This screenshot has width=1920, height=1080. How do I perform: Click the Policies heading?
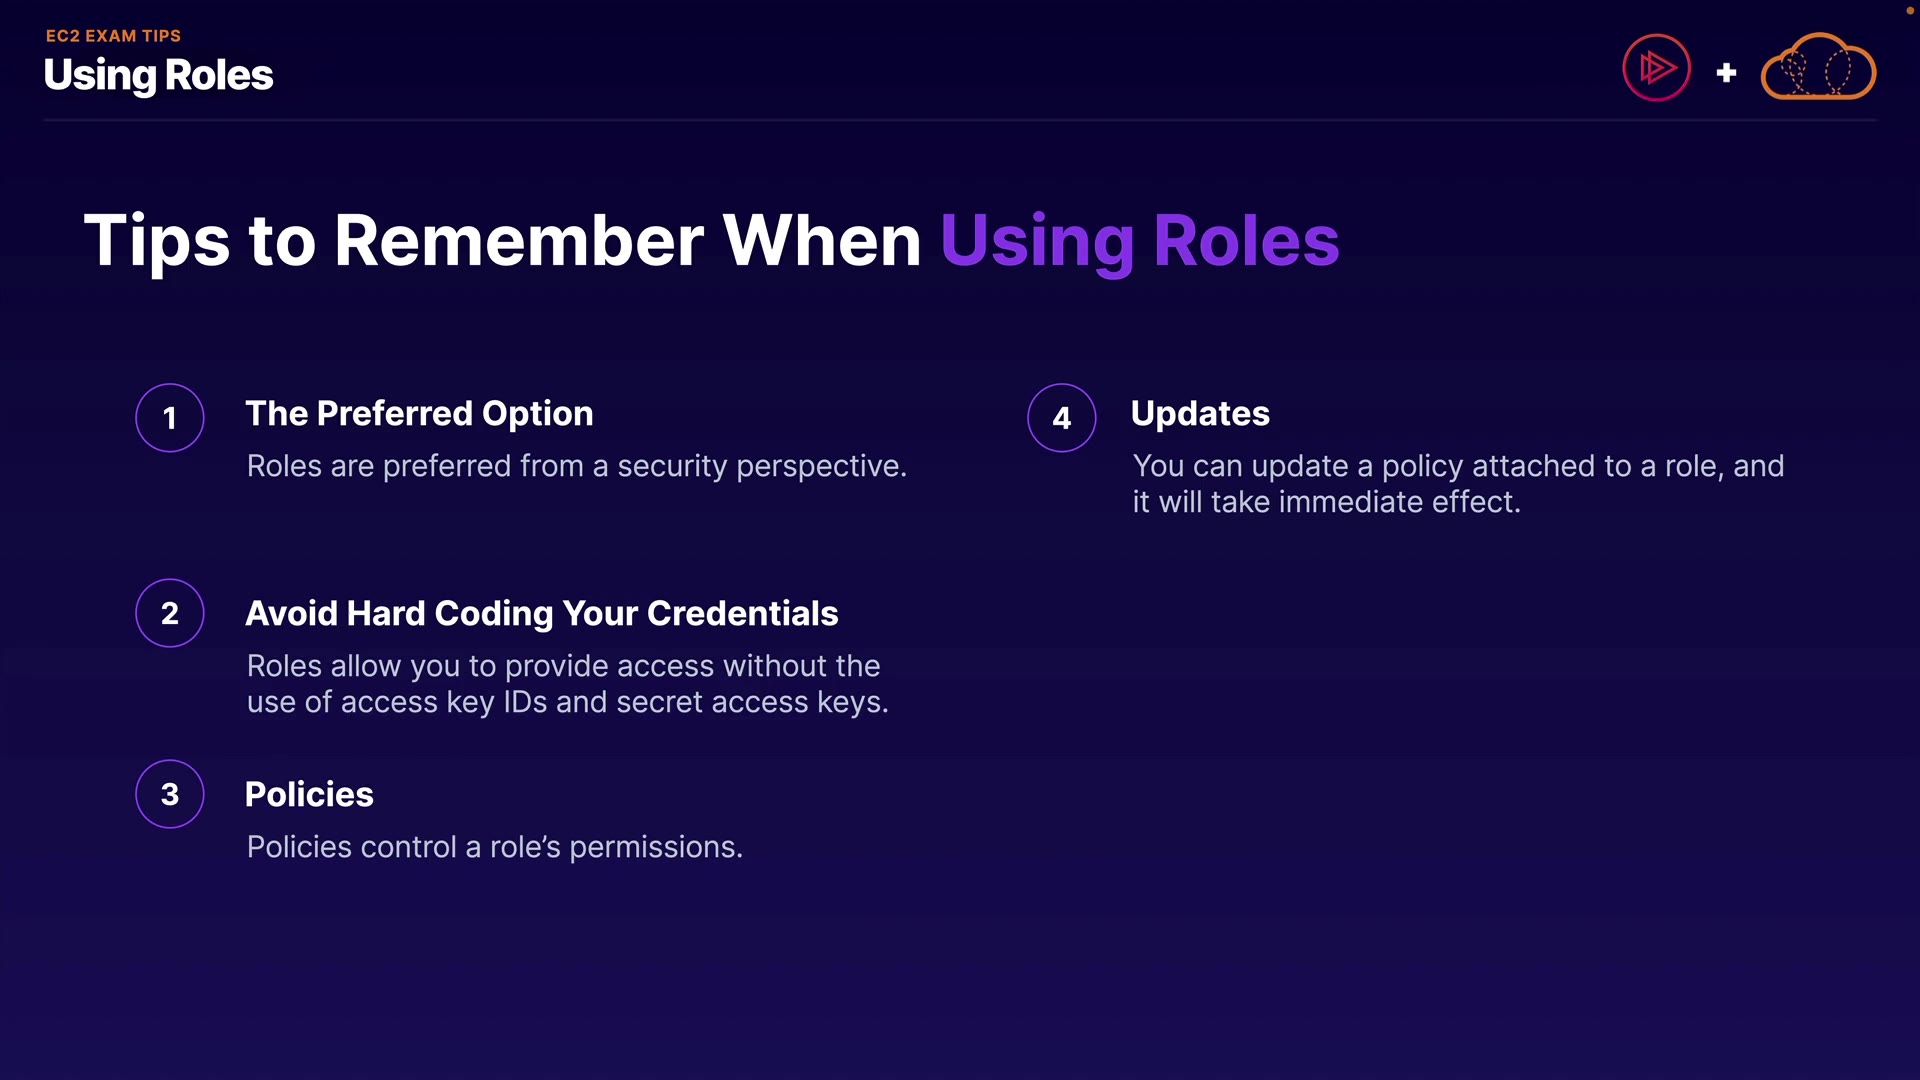[309, 794]
